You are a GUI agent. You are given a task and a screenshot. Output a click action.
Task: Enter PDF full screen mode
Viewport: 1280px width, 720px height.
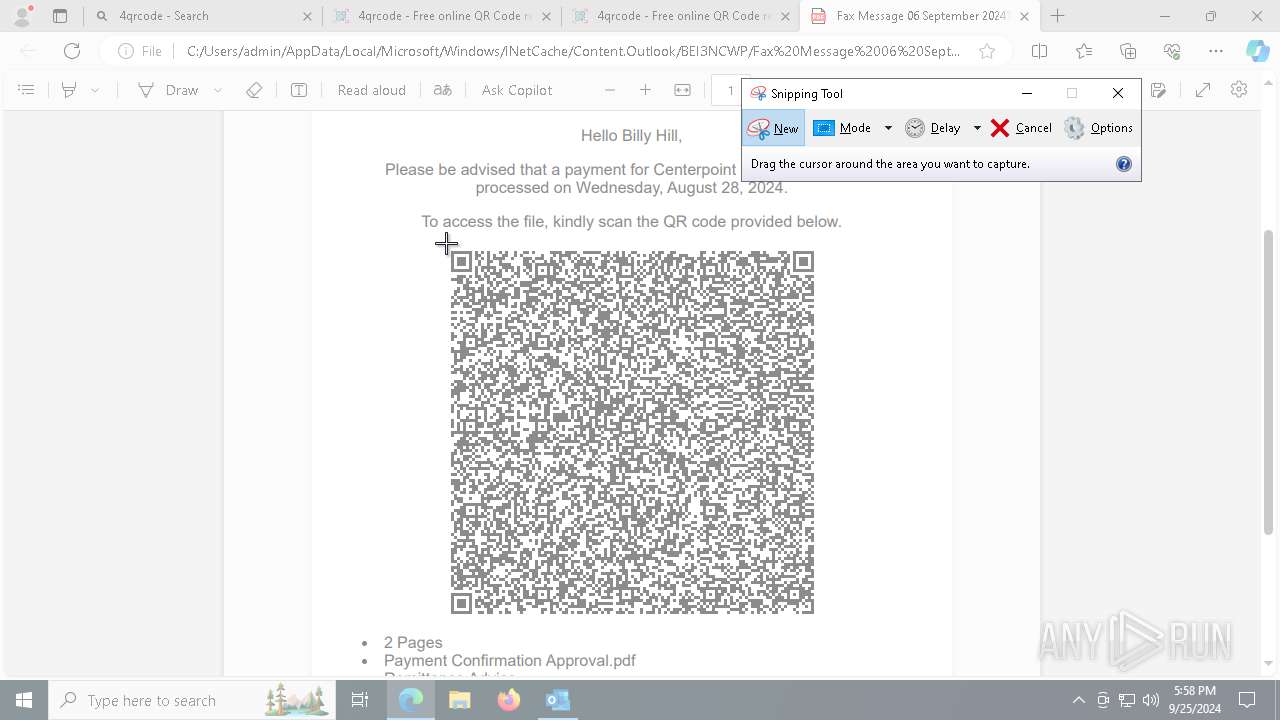[x=1203, y=90]
